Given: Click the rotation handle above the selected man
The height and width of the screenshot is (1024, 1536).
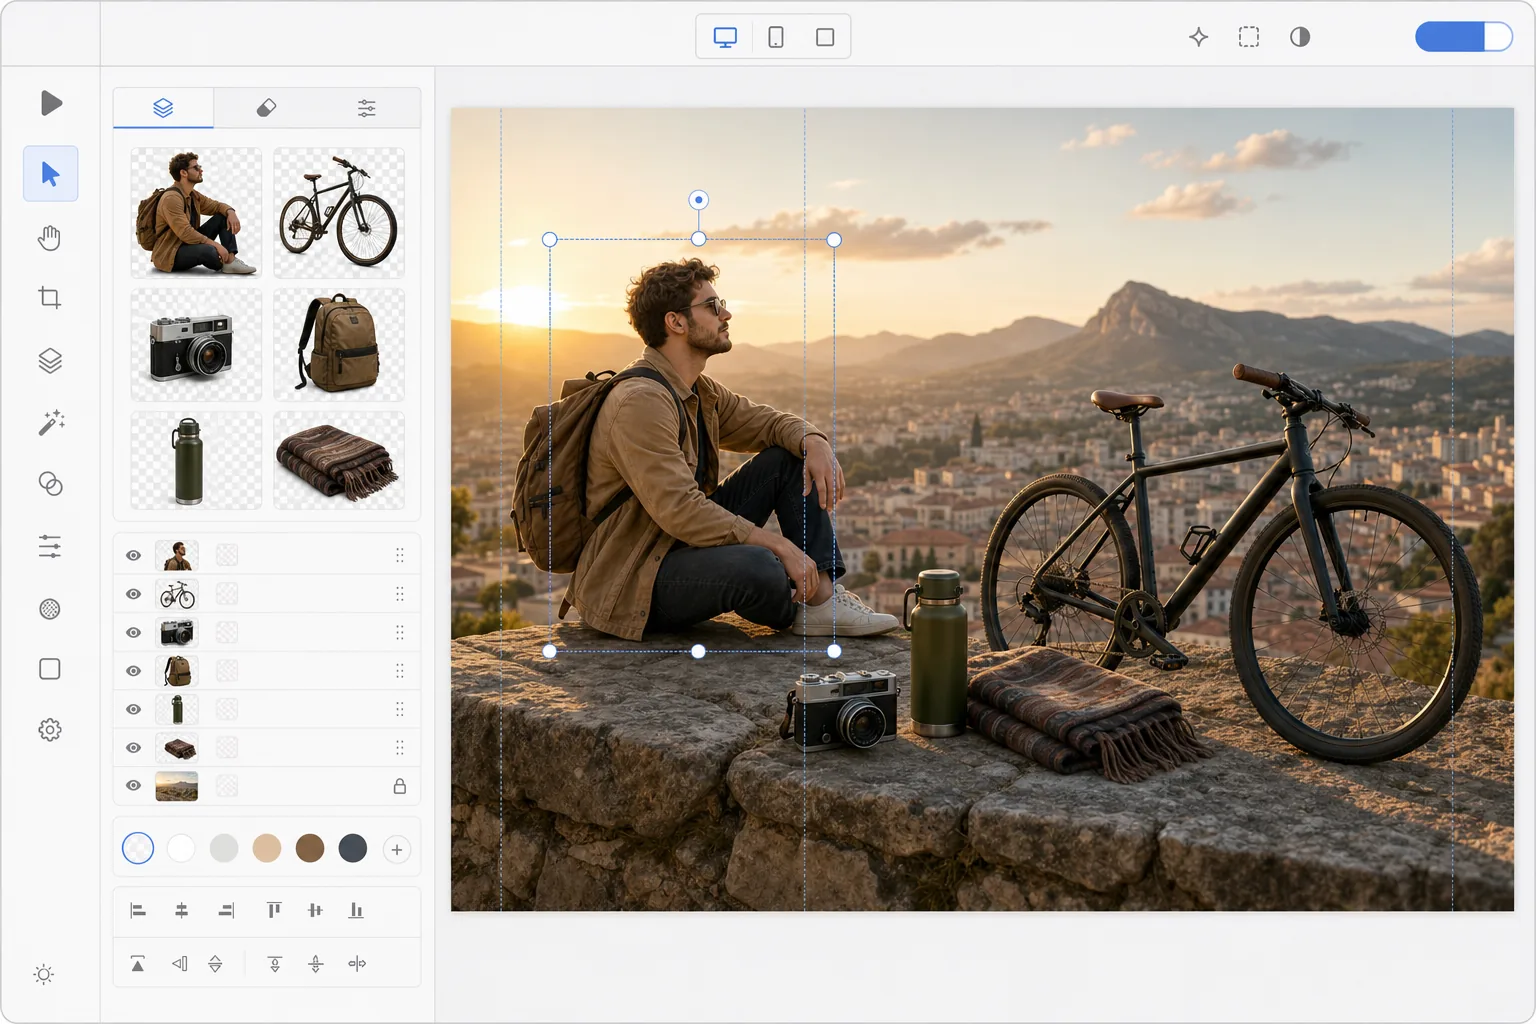Looking at the screenshot, I should (x=698, y=200).
